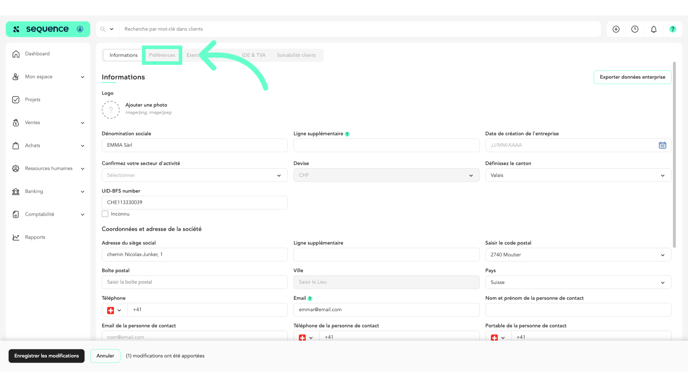Click the Banking sidebar icon
688x387 pixels.
(x=16, y=192)
